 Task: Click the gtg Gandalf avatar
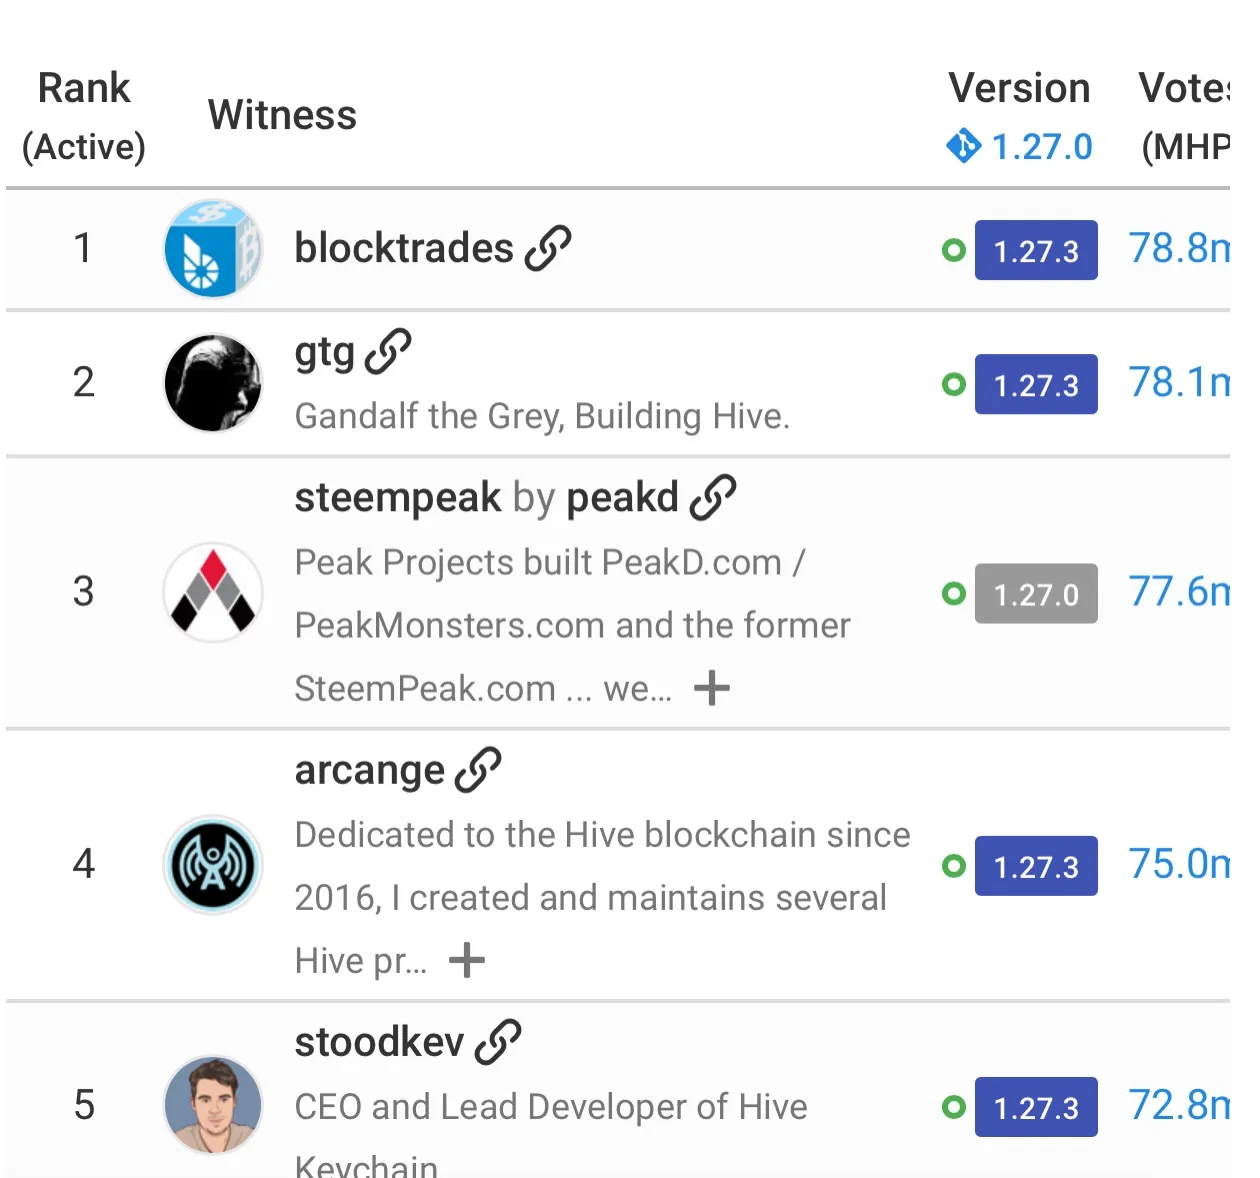213,383
